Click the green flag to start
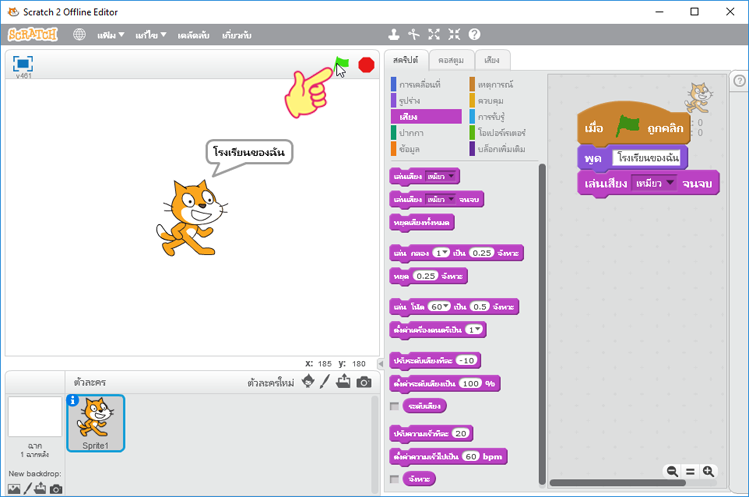The image size is (749, 497). point(342,64)
